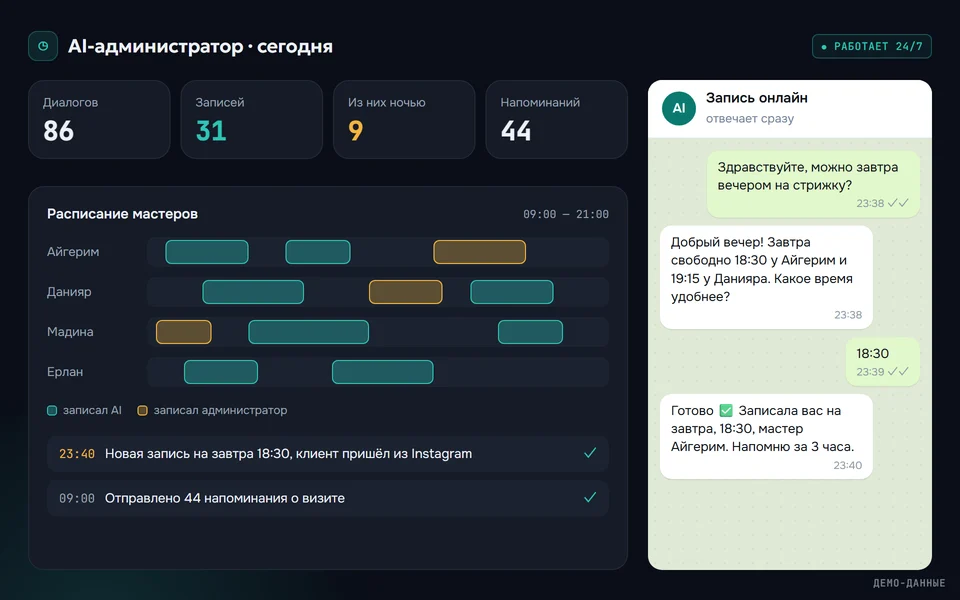Click the green check emoji after Готово
Screen dimensions: 960x600
pyautogui.click(x=726, y=410)
